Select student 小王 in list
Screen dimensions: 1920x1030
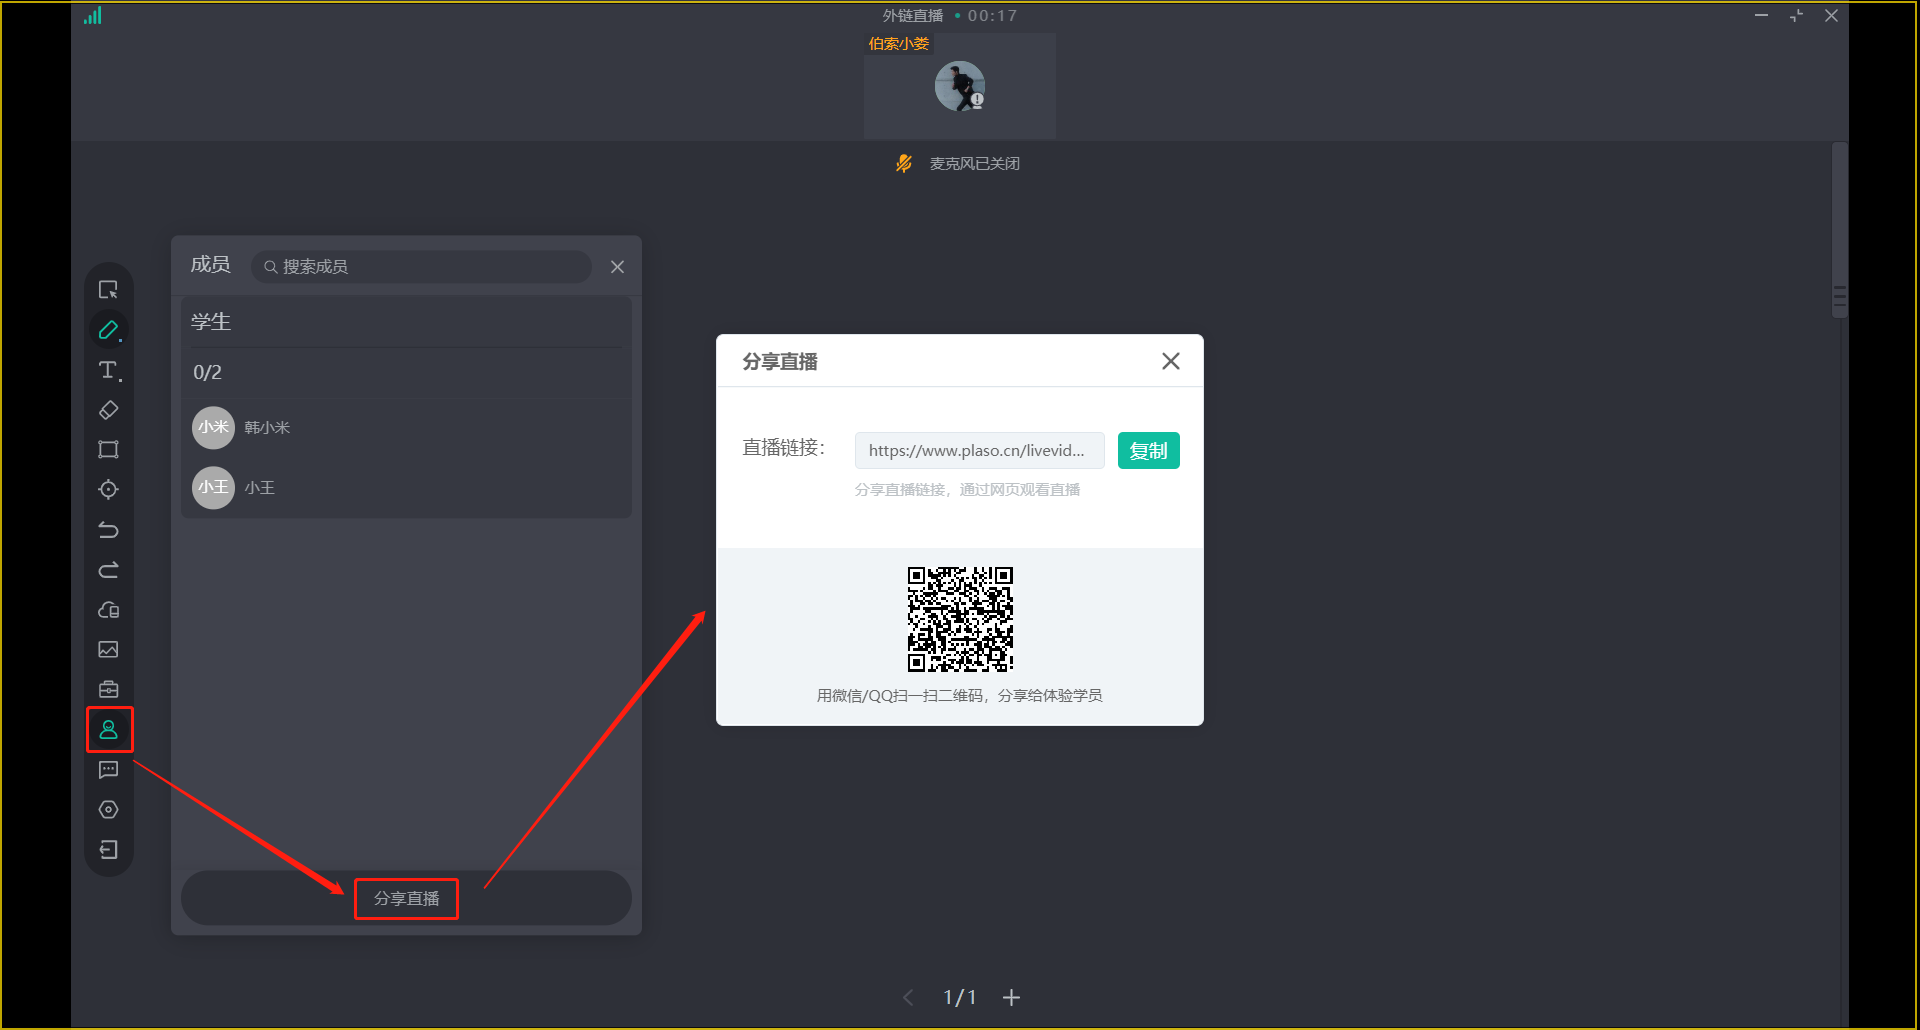coord(406,488)
